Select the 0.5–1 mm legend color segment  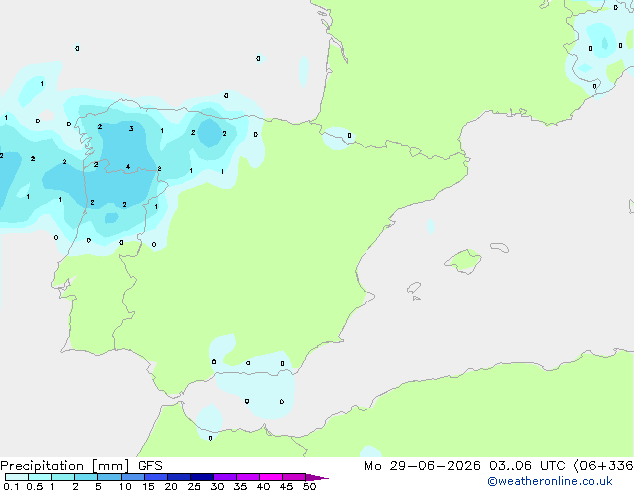[40, 477]
